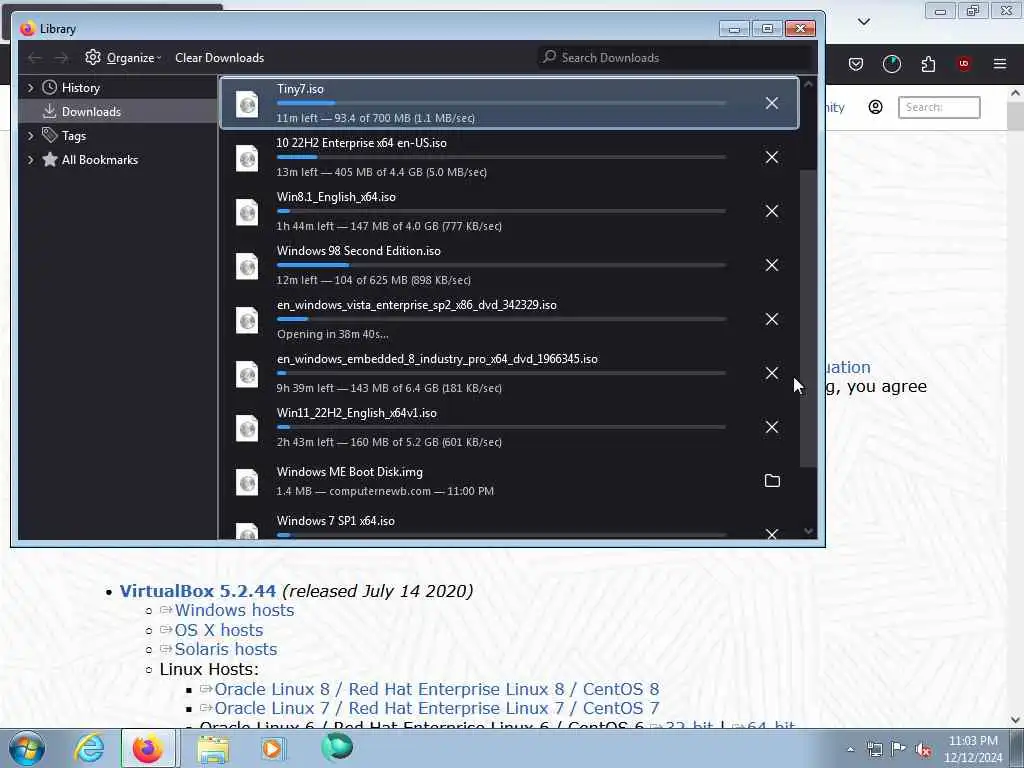Expand the Tags tree item
Image resolution: width=1024 pixels, height=768 pixels.
pyautogui.click(x=30, y=136)
